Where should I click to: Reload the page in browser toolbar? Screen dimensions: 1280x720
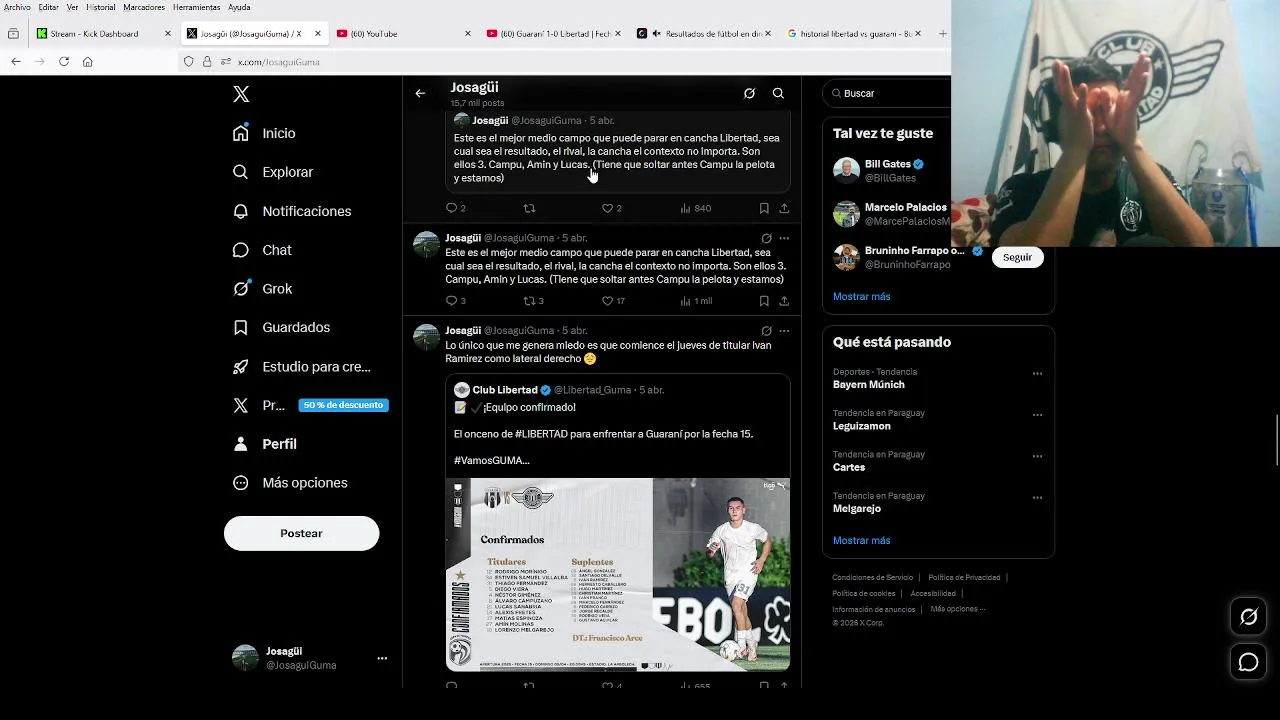click(x=64, y=61)
